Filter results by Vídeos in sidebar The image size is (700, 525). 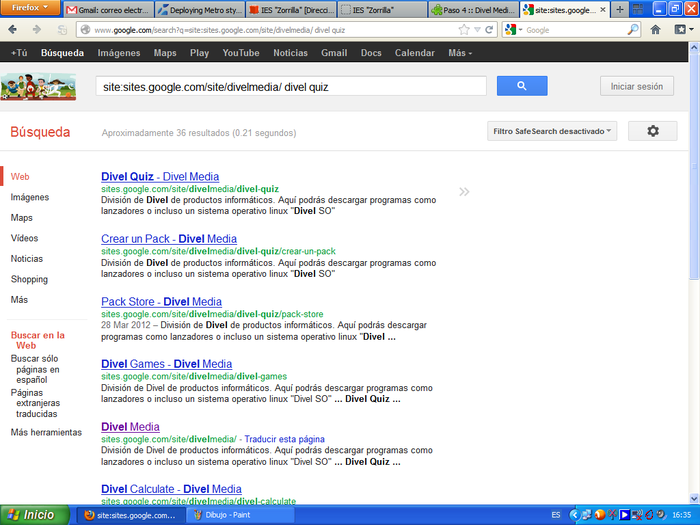[x=24, y=238]
